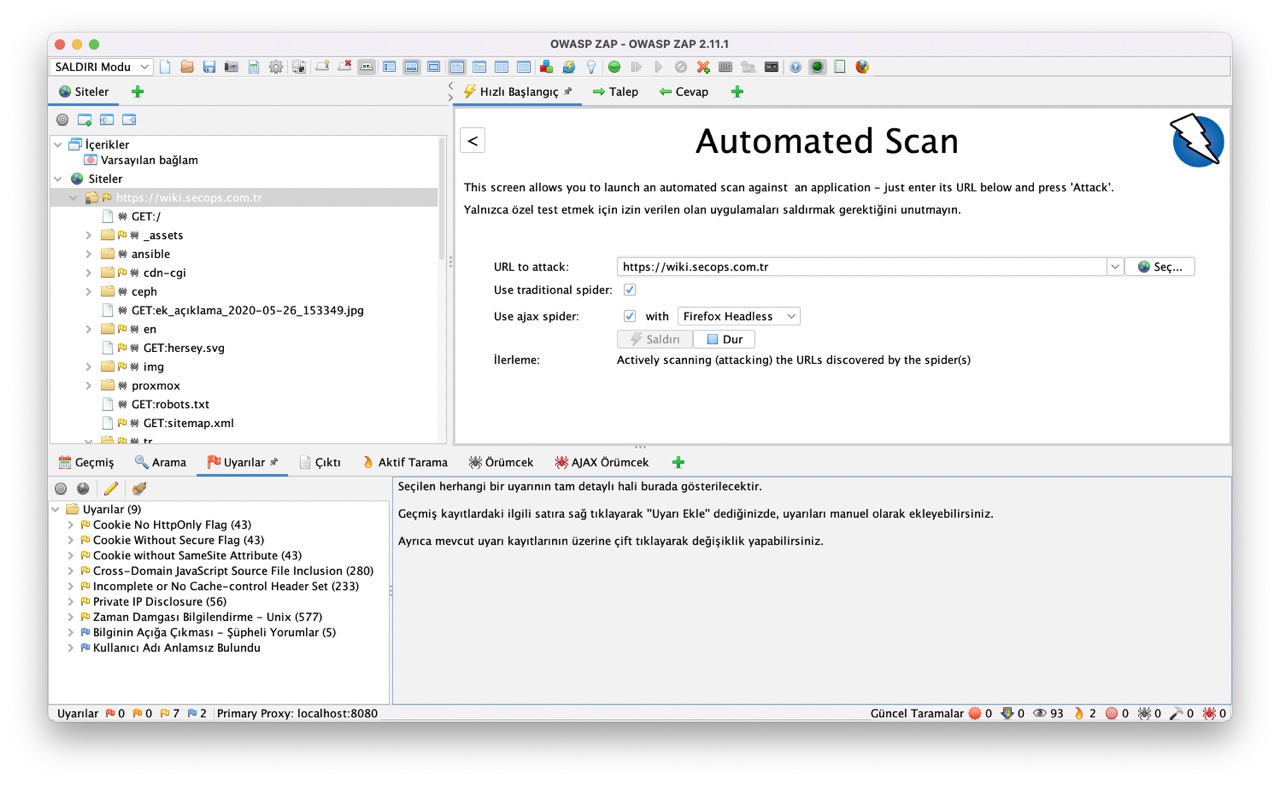Expand Cookie No HttpOnly Flag alert
Viewport: 1280px width, 785px height.
(x=71, y=525)
